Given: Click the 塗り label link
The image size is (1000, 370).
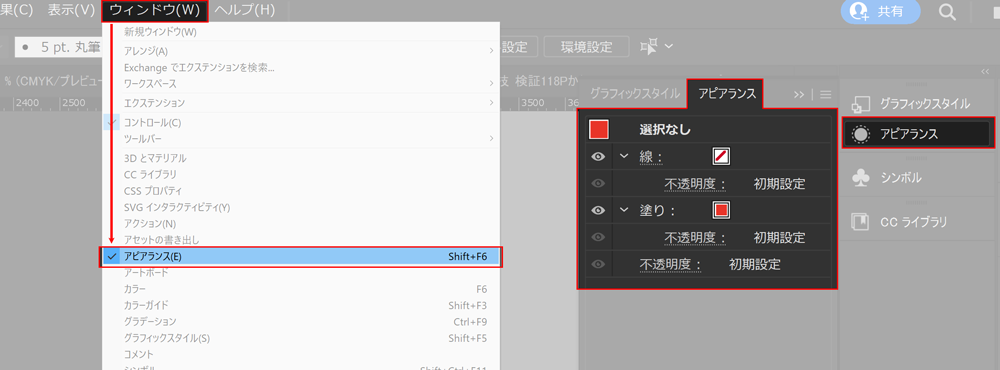Looking at the screenshot, I should pyautogui.click(x=658, y=211).
